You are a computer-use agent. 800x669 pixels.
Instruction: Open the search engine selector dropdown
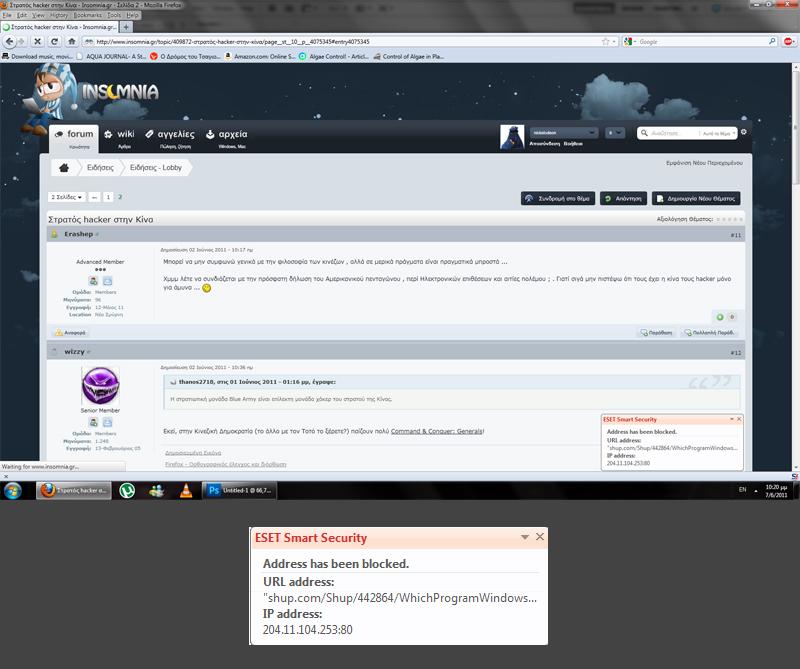629,41
